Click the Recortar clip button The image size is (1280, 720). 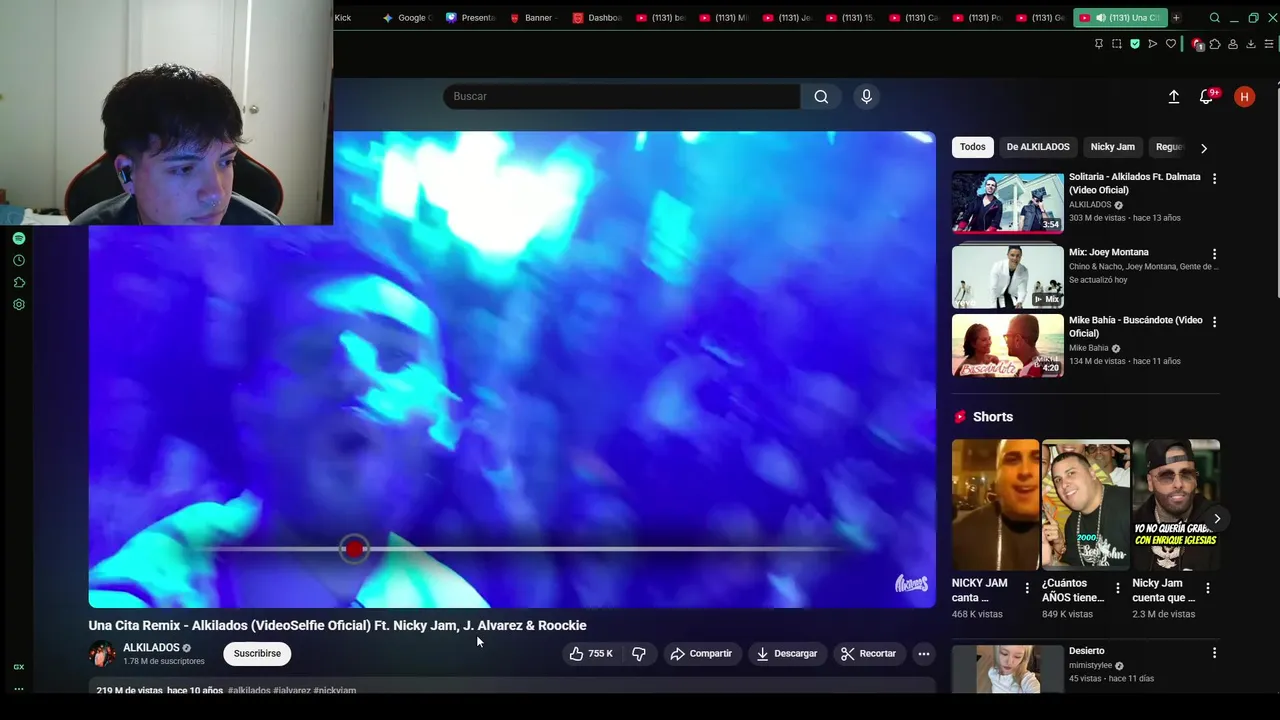[868, 653]
